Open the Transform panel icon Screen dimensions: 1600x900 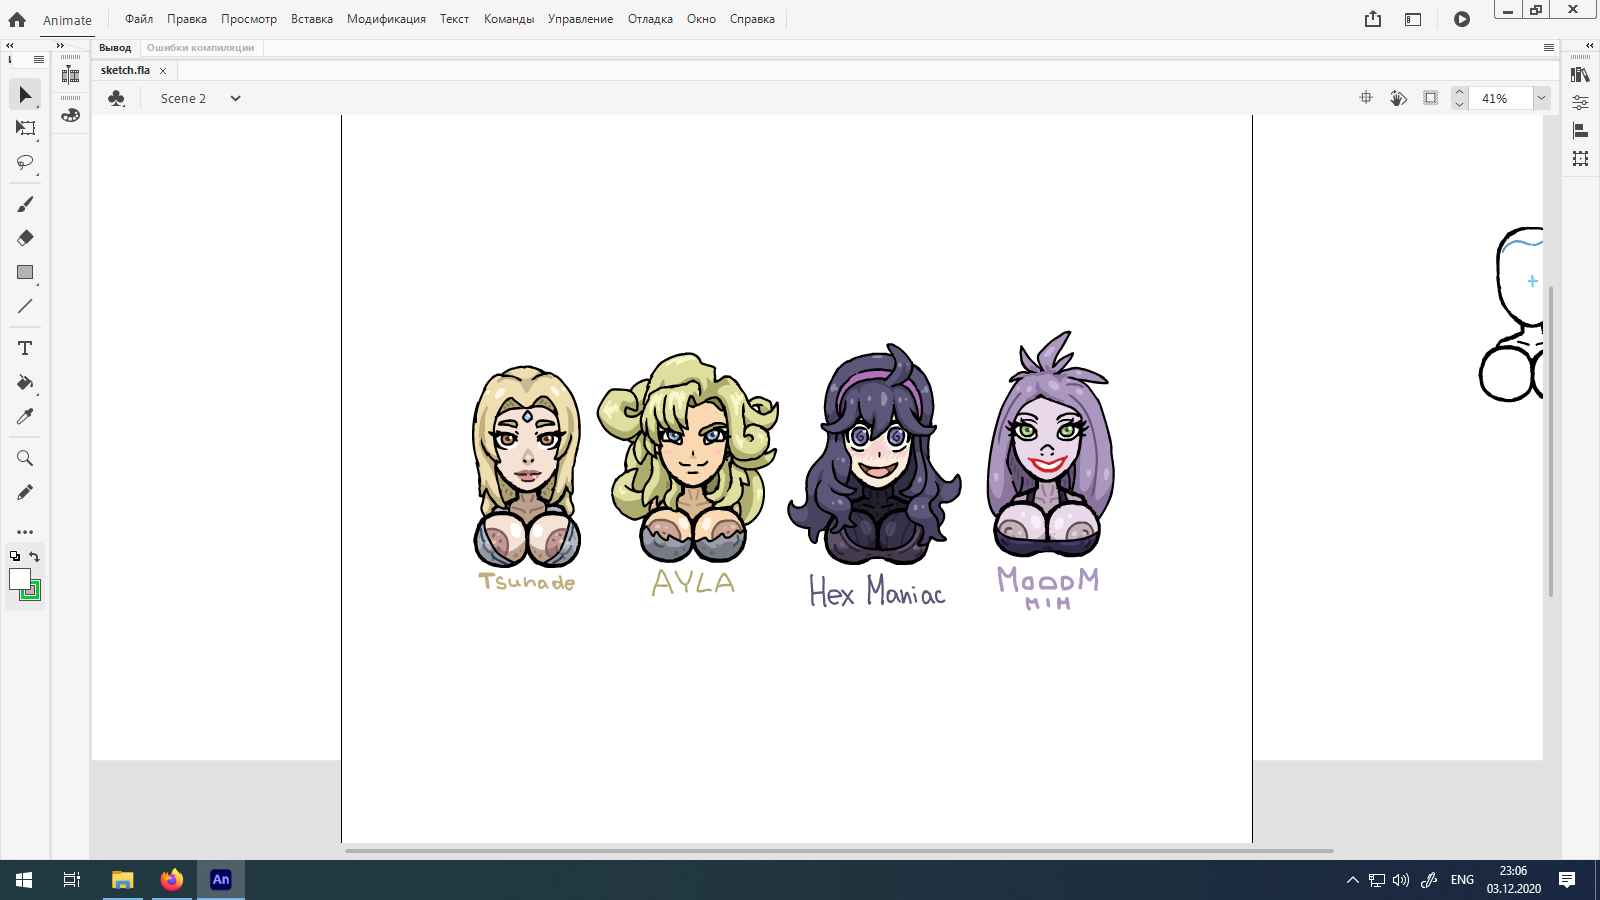[x=1580, y=159]
